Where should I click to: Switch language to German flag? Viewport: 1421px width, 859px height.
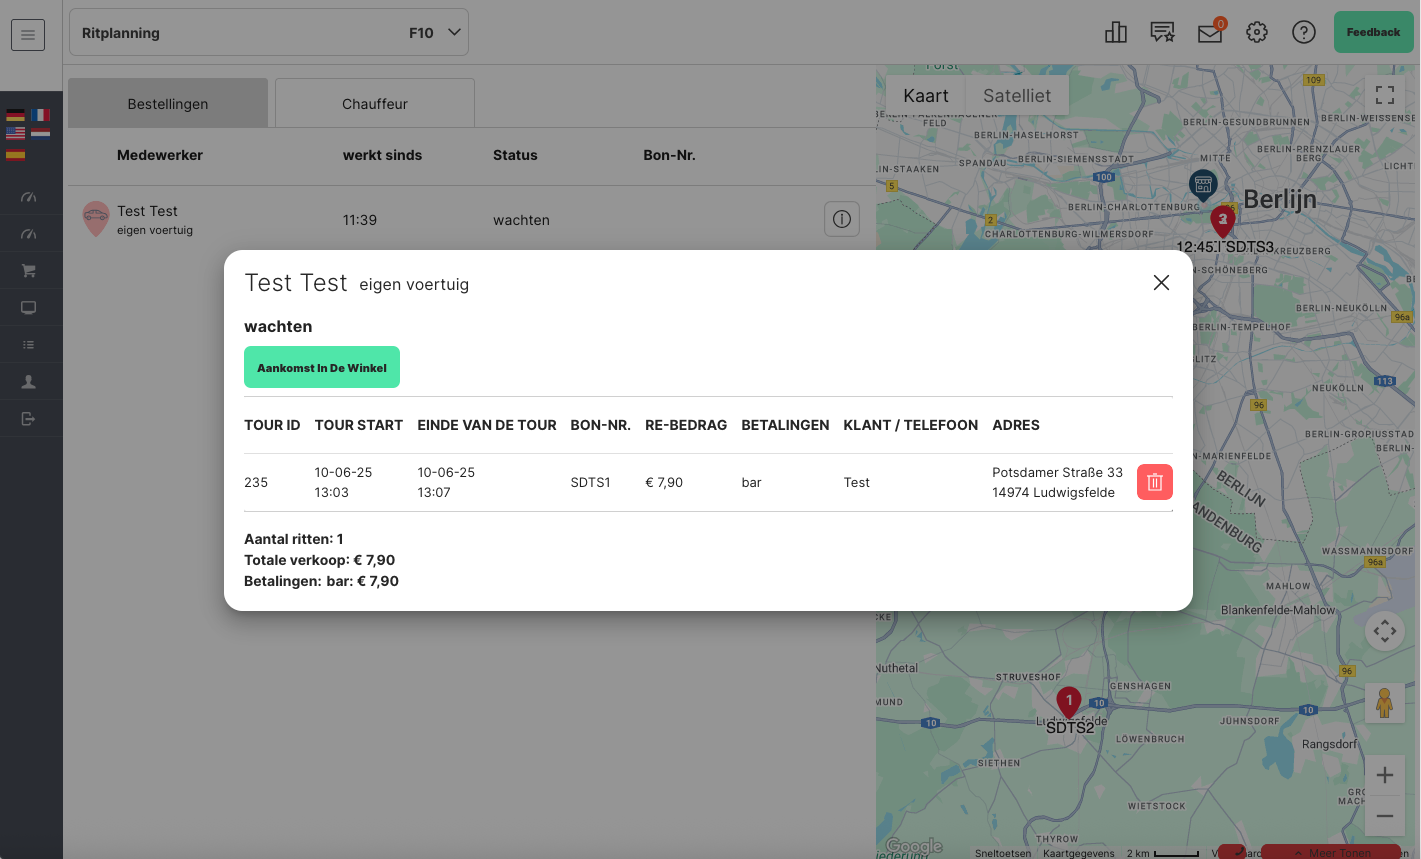click(15, 115)
